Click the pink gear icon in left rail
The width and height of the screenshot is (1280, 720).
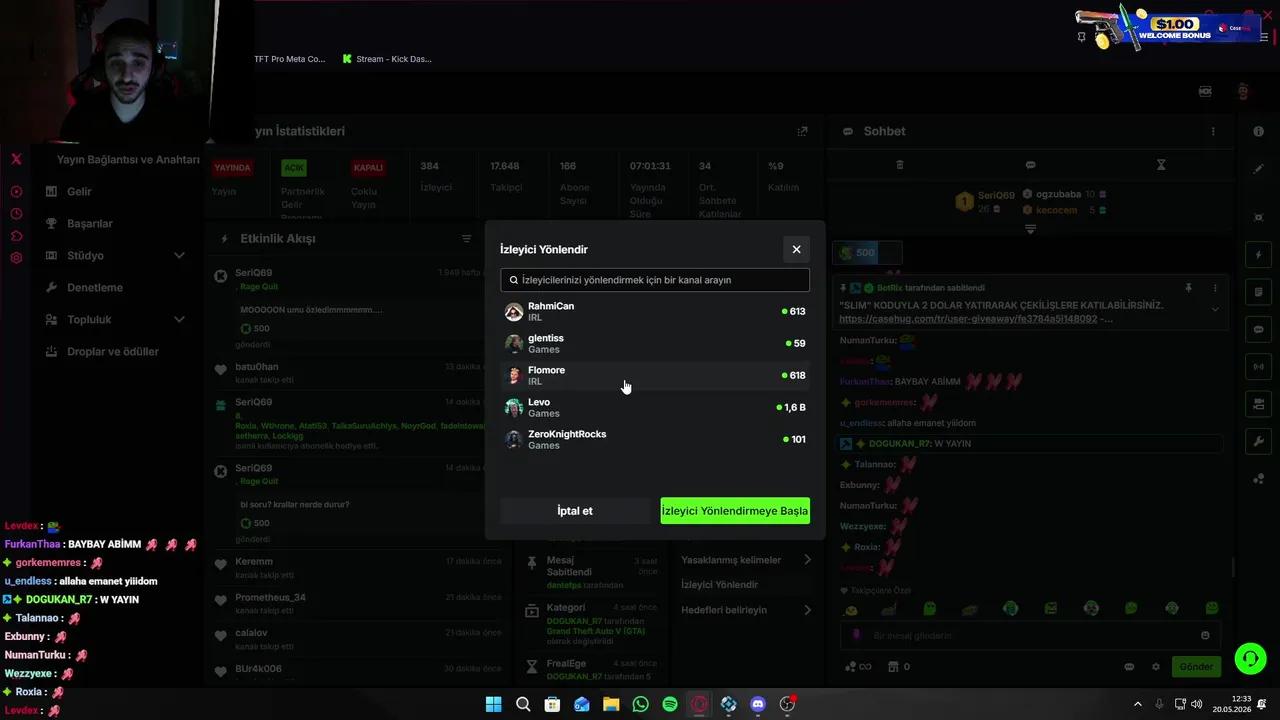pyautogui.click(x=16, y=258)
